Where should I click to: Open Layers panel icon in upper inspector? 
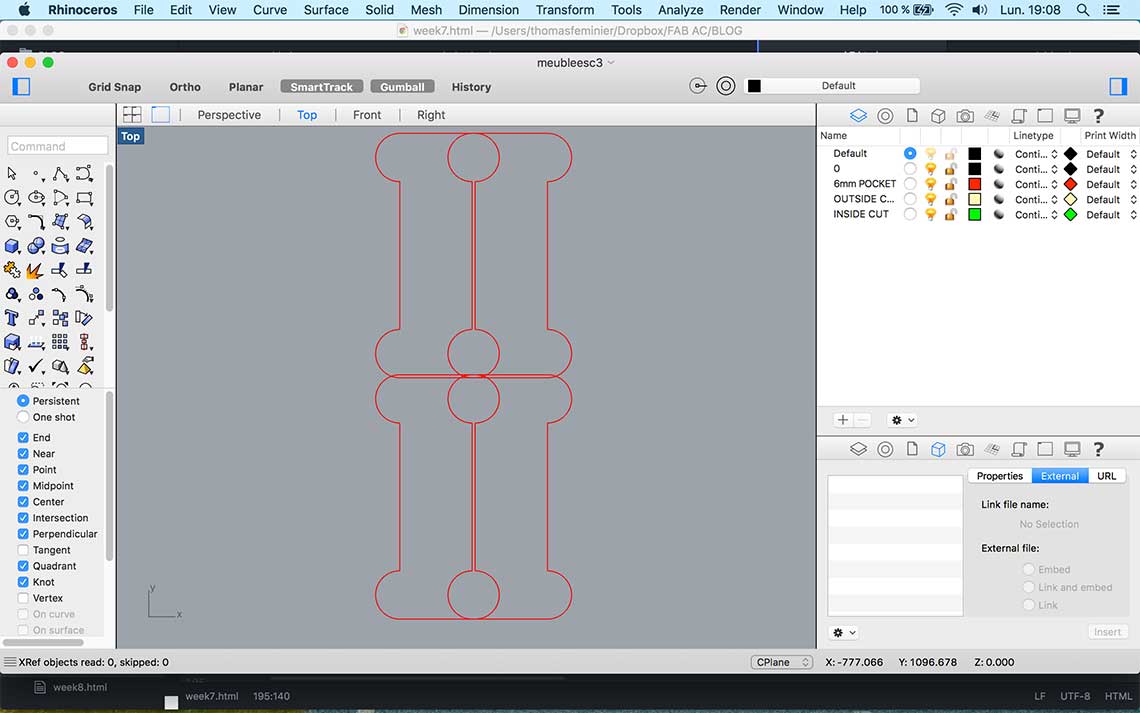(x=859, y=116)
